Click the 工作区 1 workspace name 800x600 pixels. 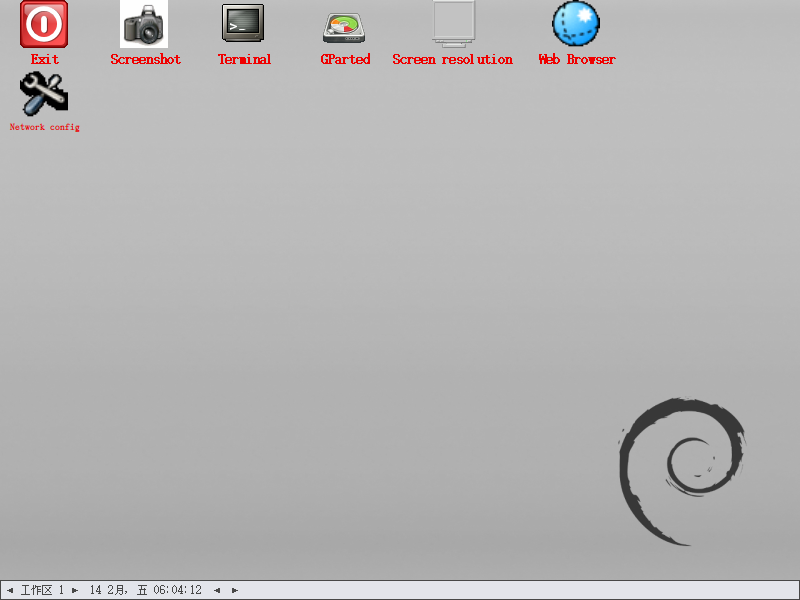[x=42, y=590]
